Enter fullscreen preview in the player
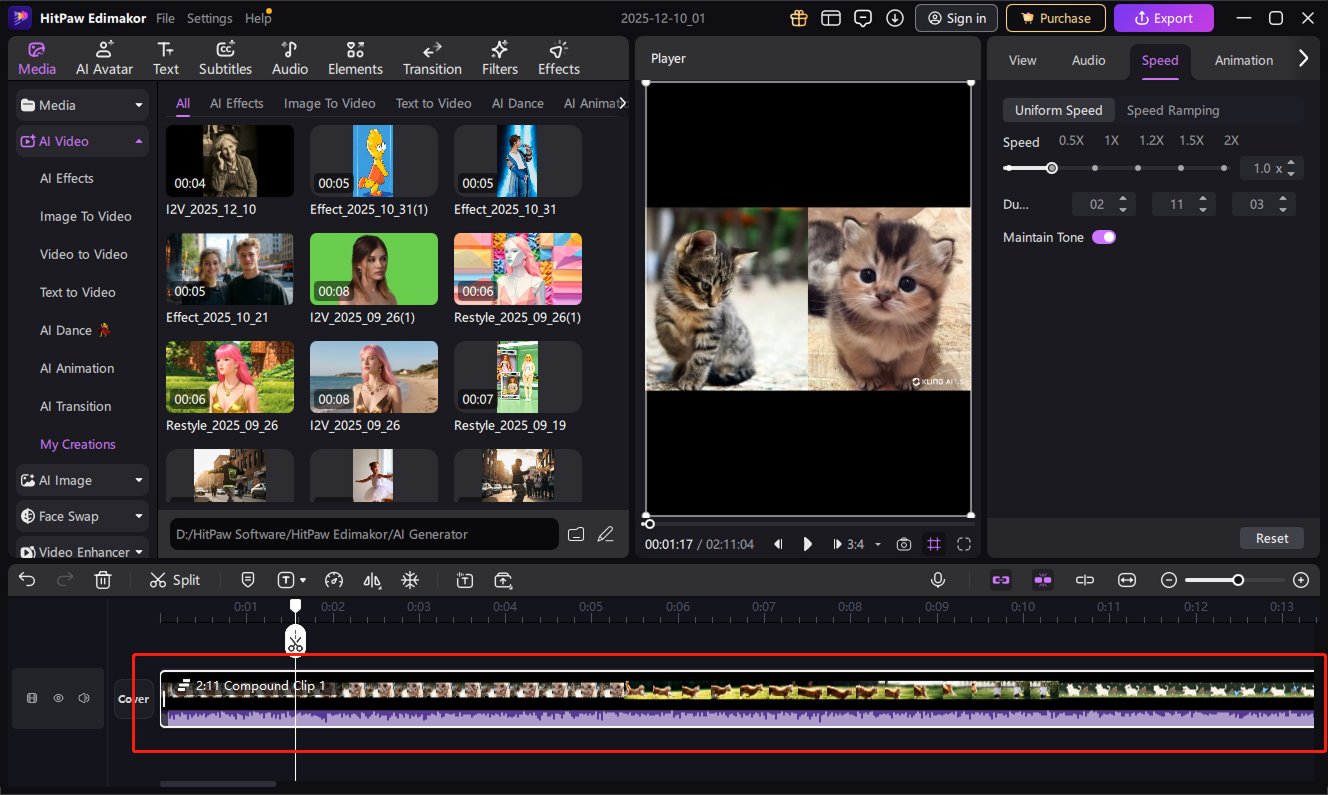Image resolution: width=1328 pixels, height=795 pixels. click(x=964, y=544)
